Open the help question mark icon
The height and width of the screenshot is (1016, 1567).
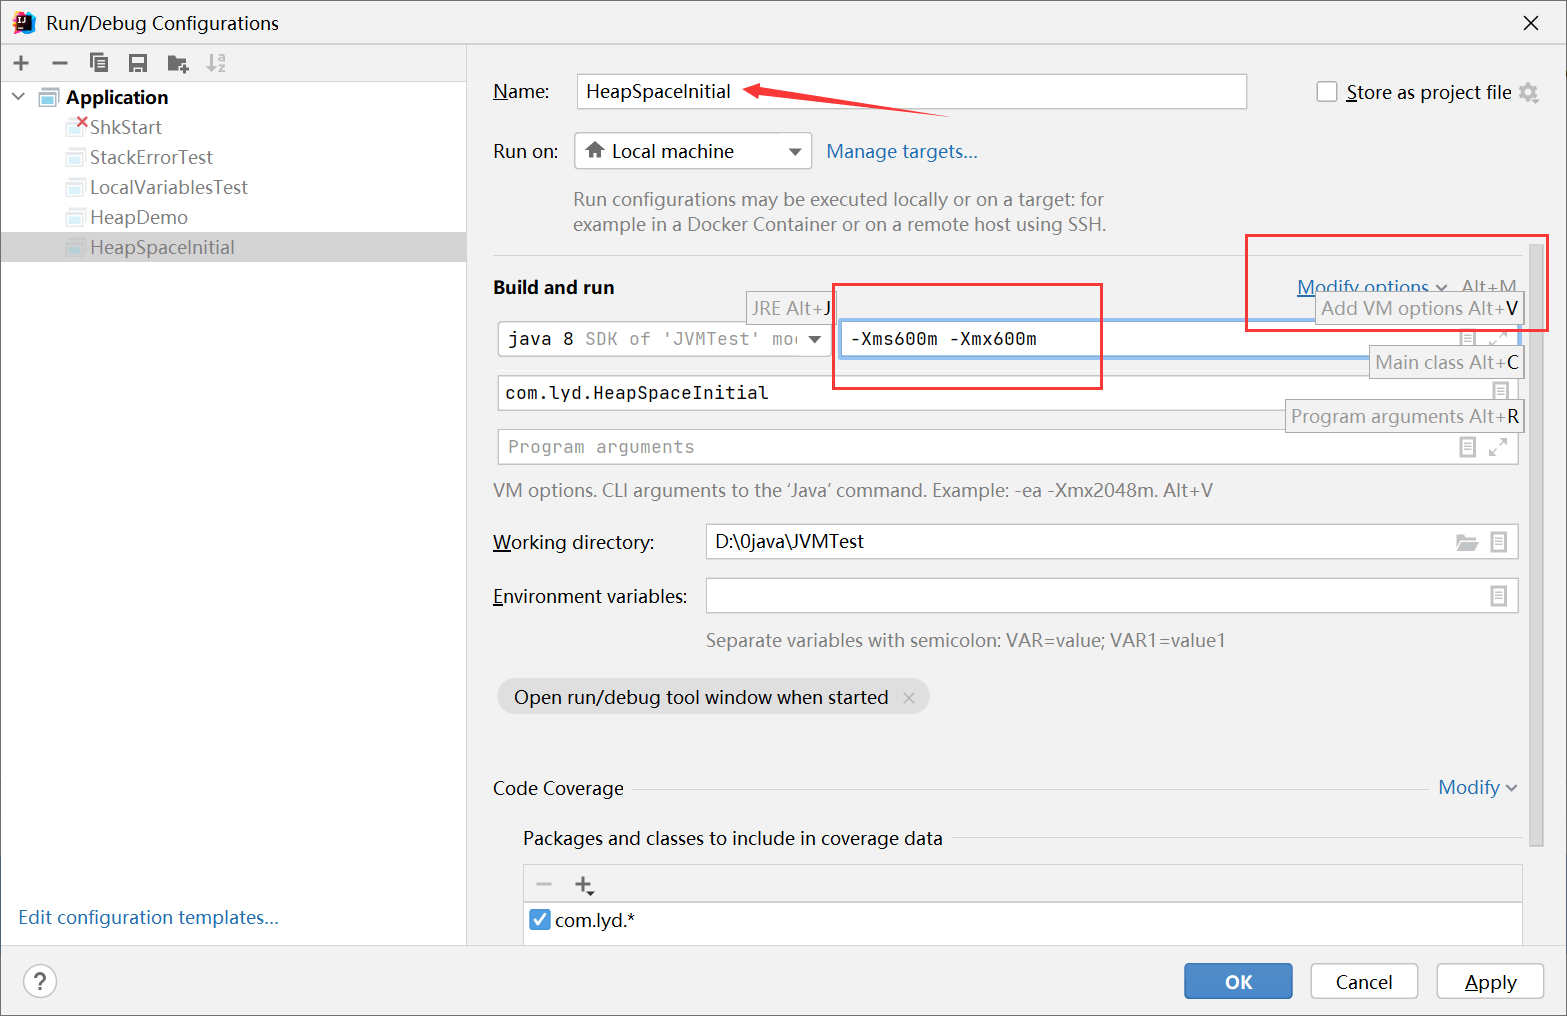[40, 981]
